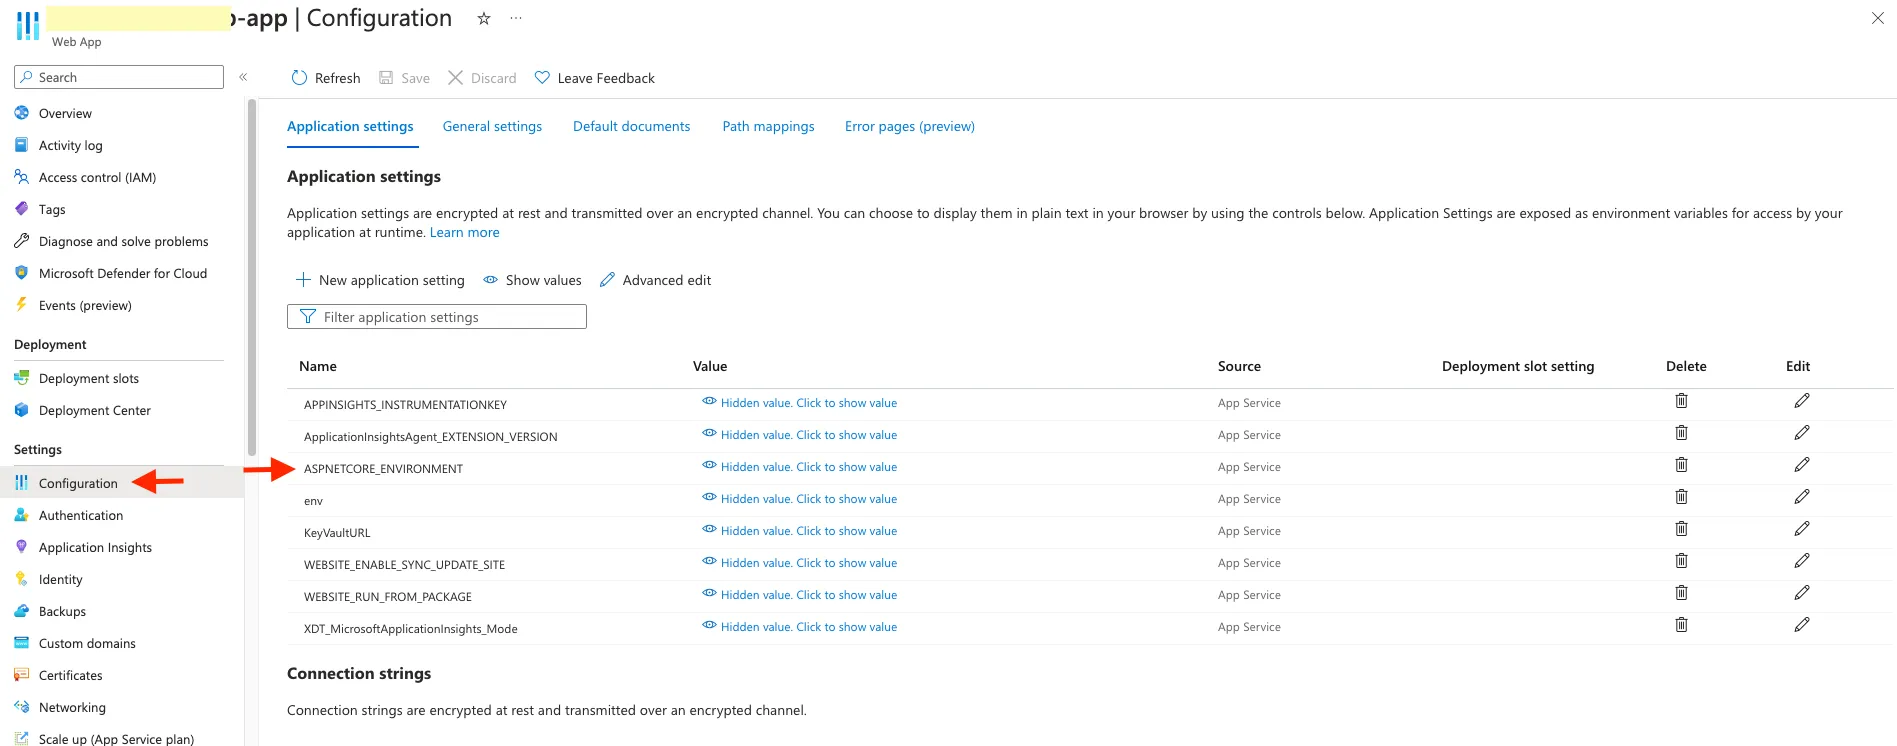Reveal the WEBSITE_RUN_FROM_PACKAGE hidden value

pos(800,595)
